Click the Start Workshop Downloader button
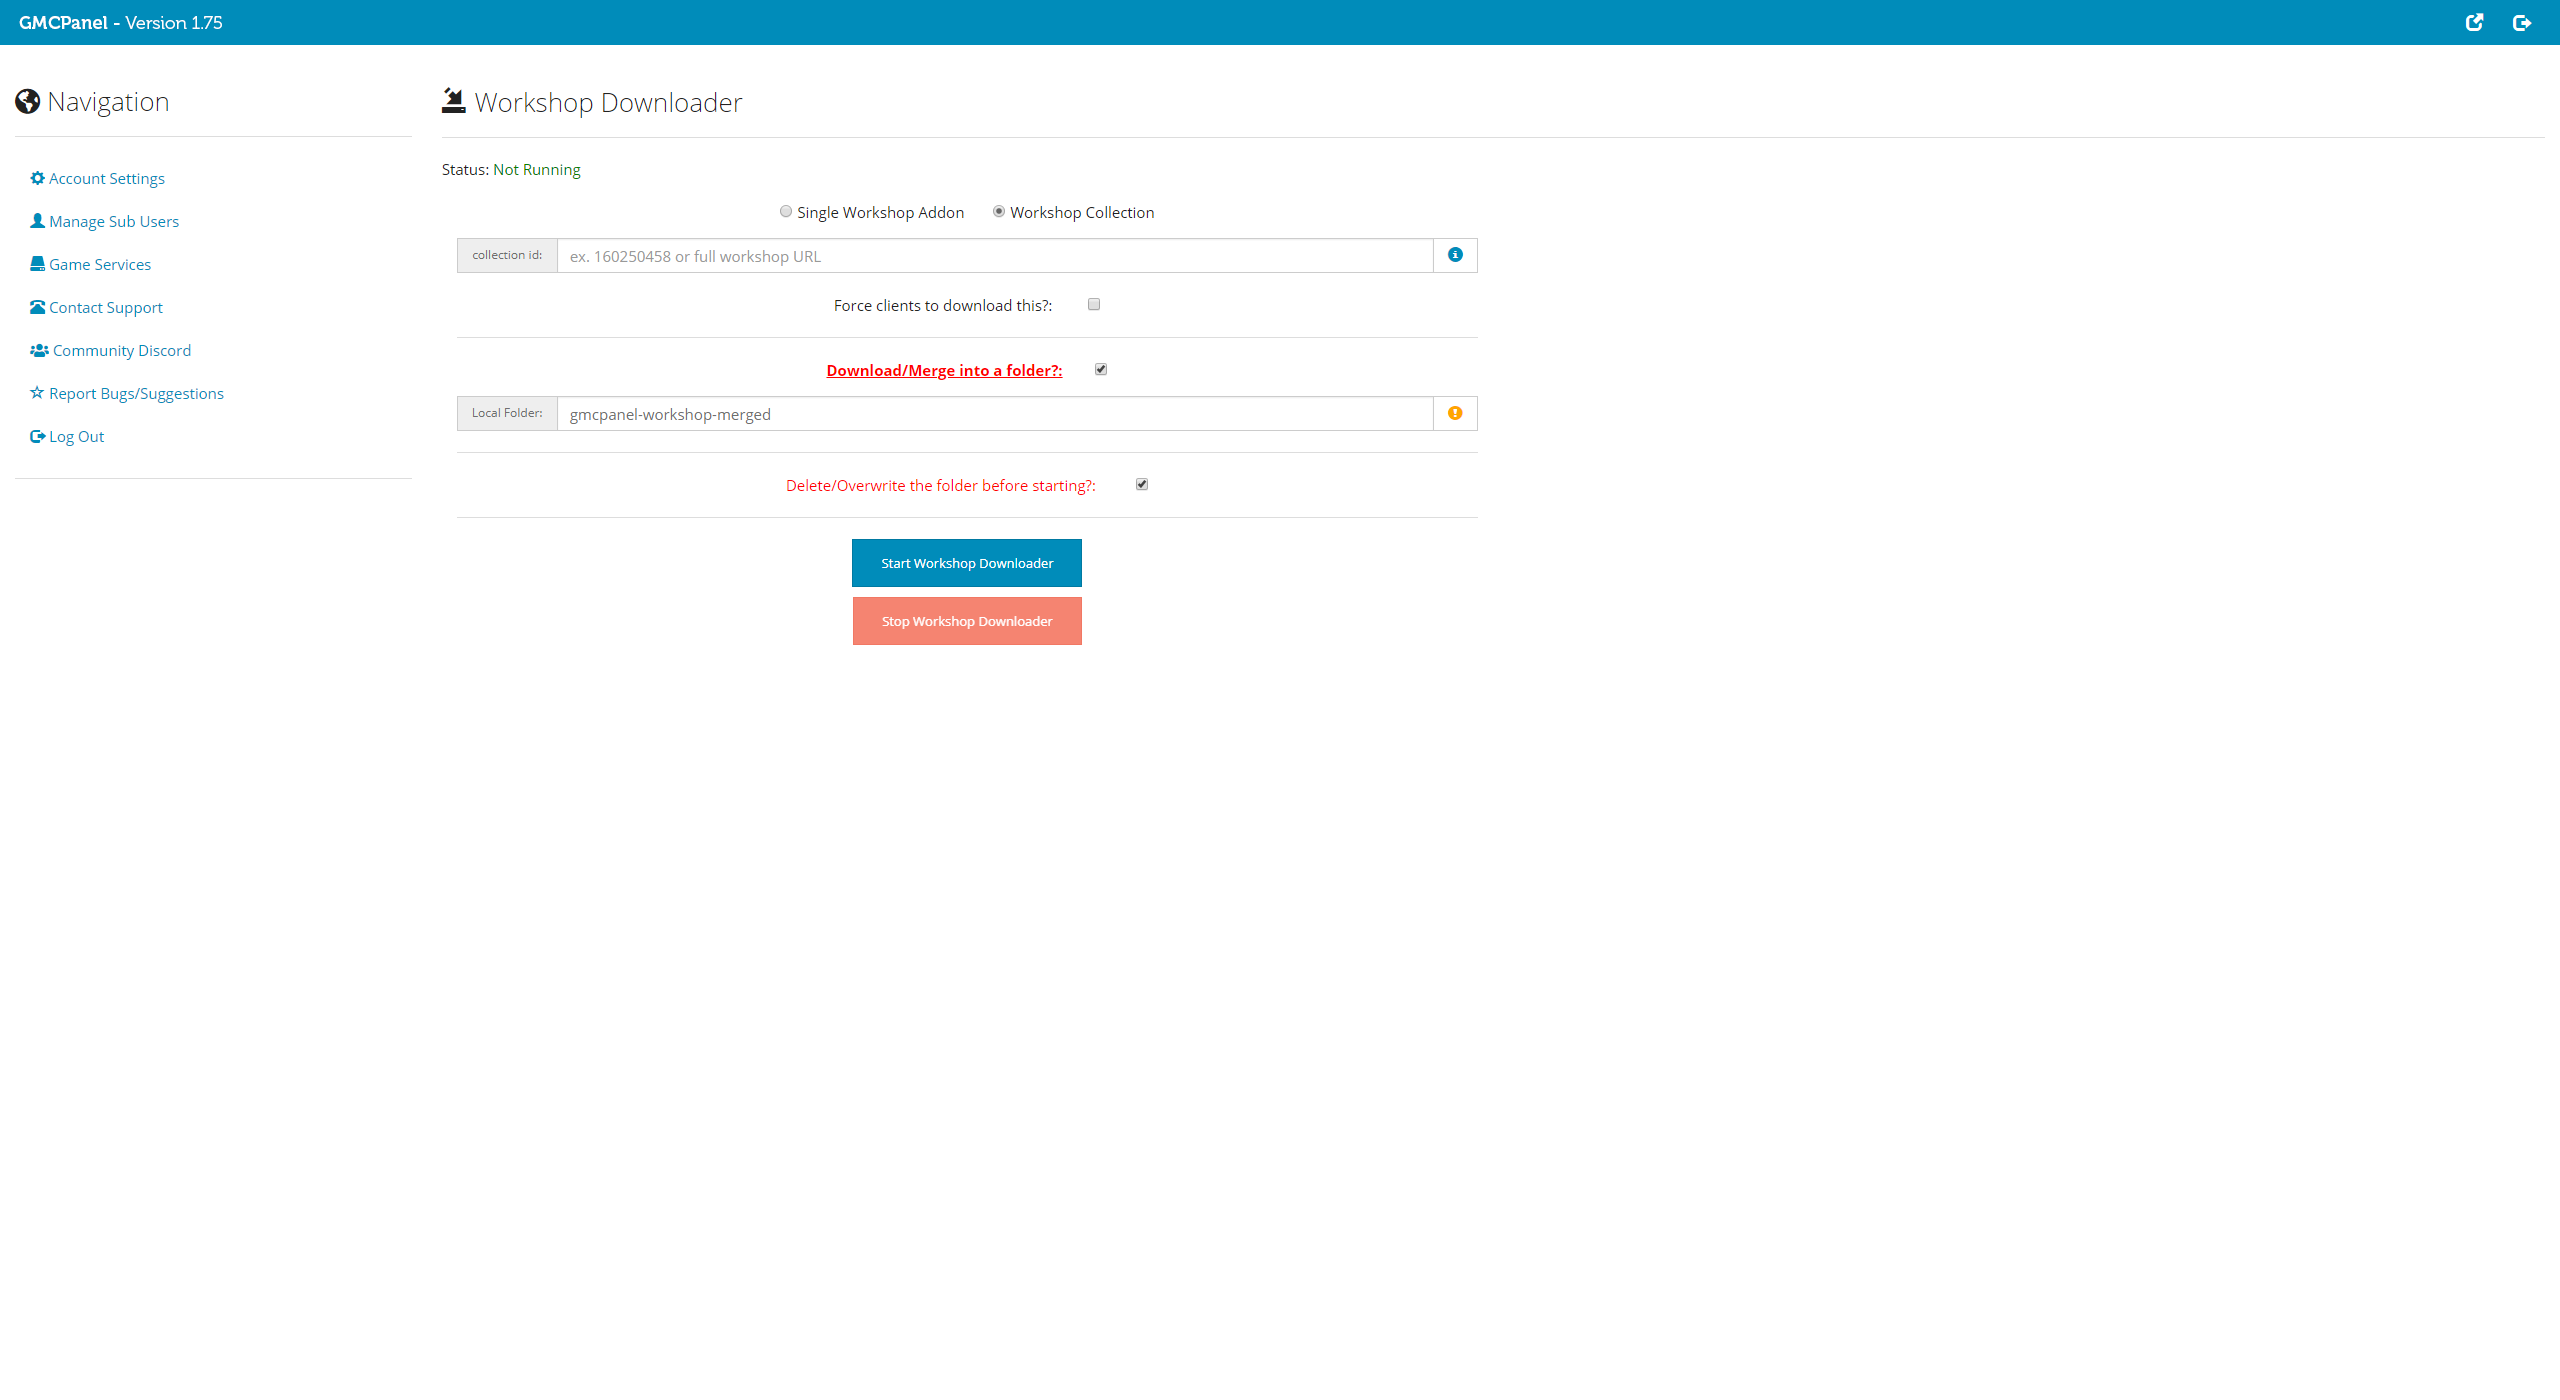Viewport: 2560px width, 1400px height. pyautogui.click(x=967, y=562)
